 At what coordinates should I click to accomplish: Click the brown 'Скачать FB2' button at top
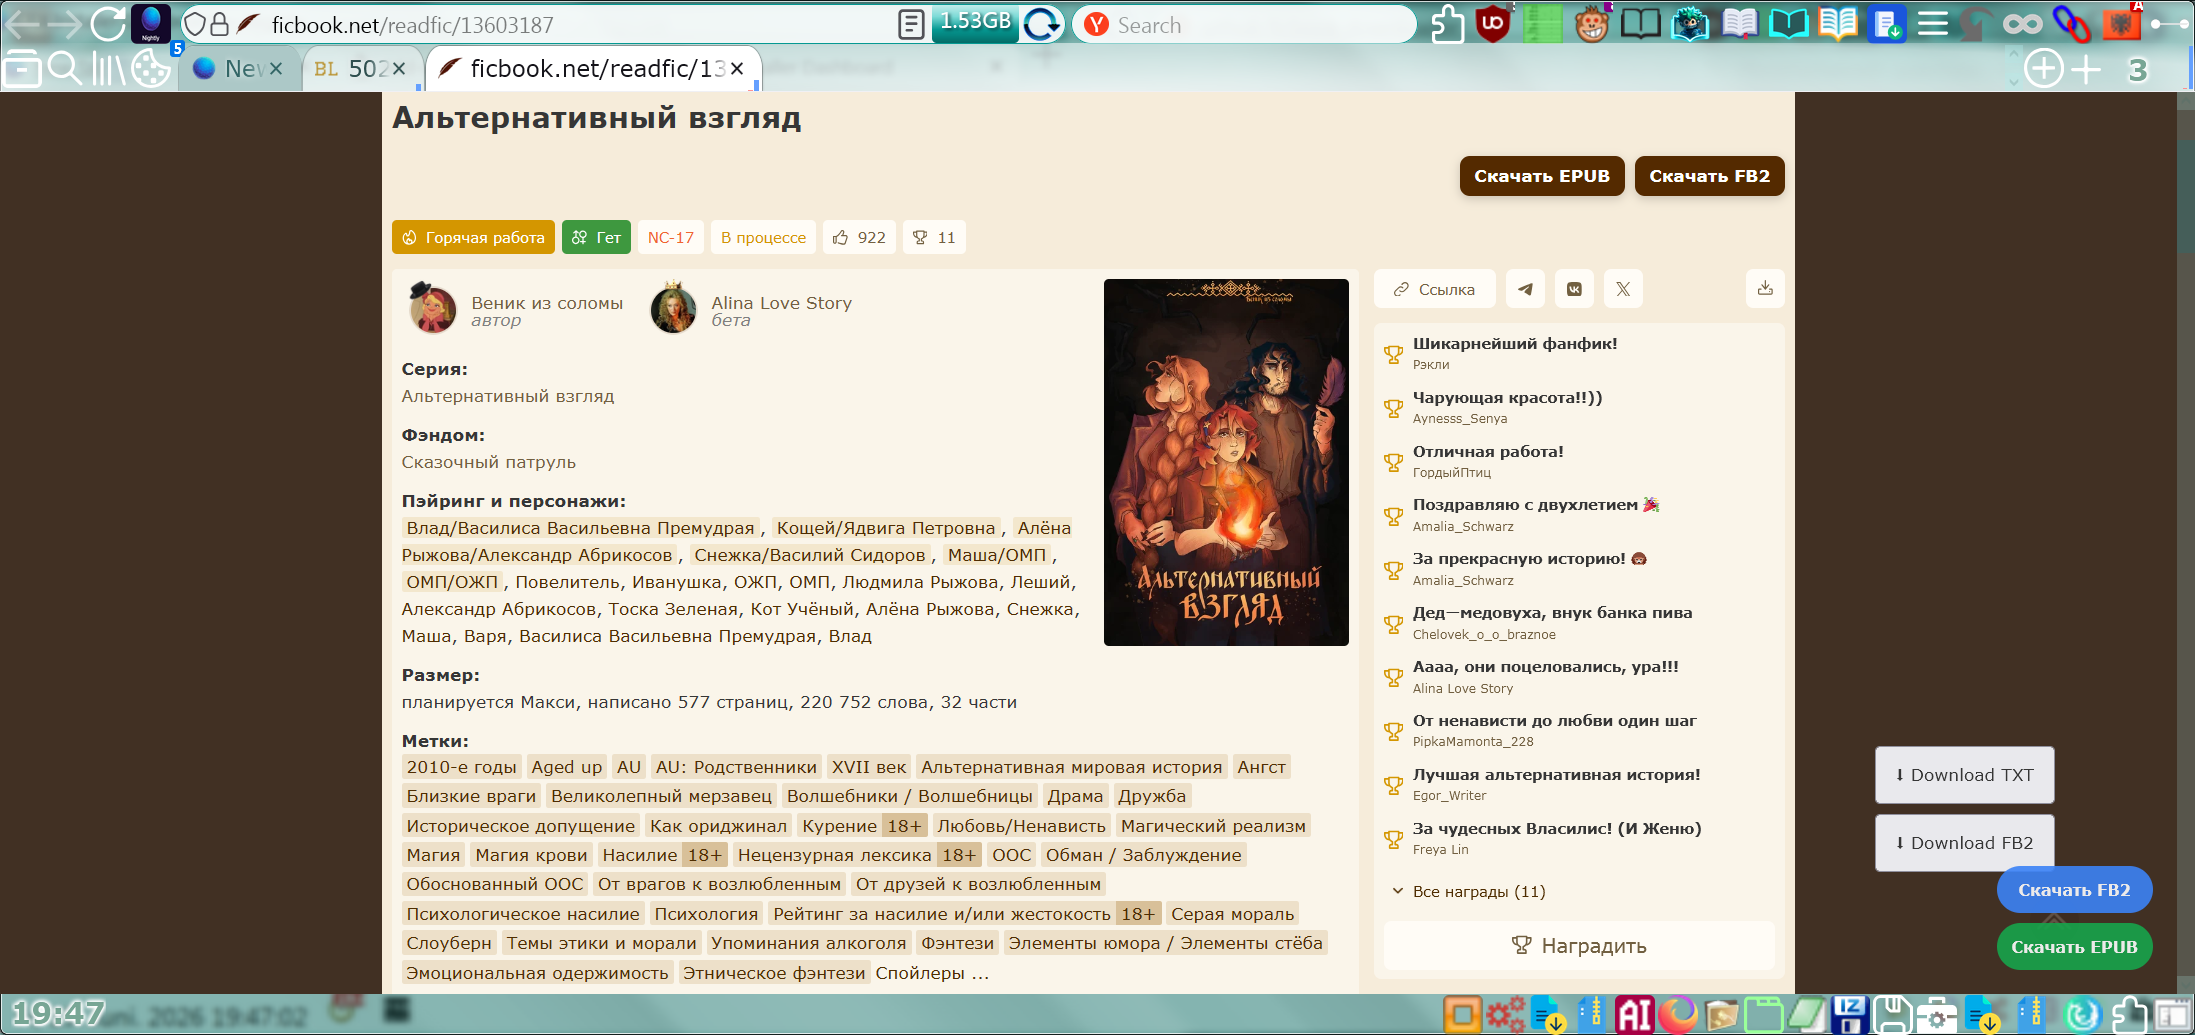click(1710, 176)
